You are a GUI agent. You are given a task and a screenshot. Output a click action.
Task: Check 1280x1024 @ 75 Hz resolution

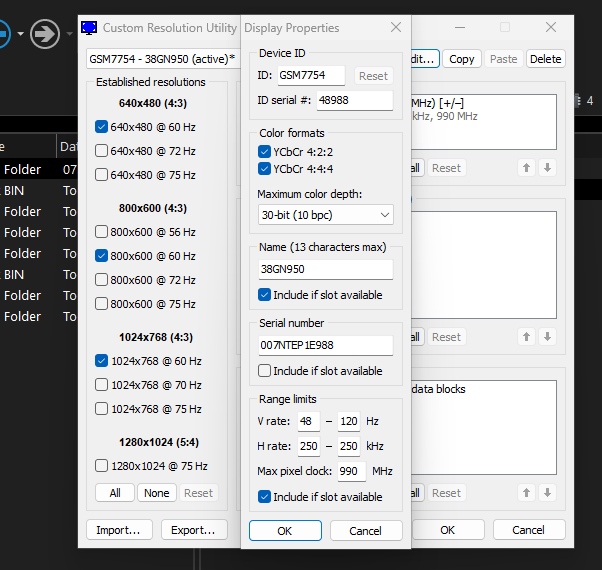tap(101, 465)
